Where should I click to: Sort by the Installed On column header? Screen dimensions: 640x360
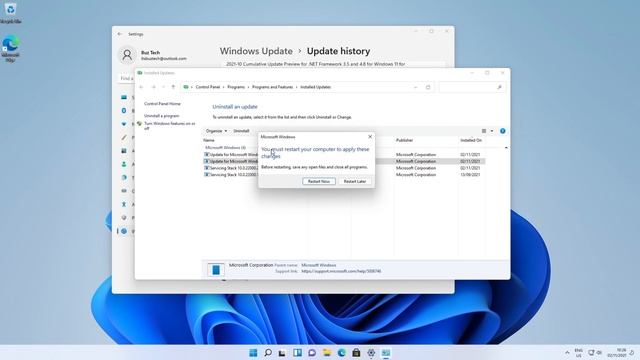coord(471,140)
